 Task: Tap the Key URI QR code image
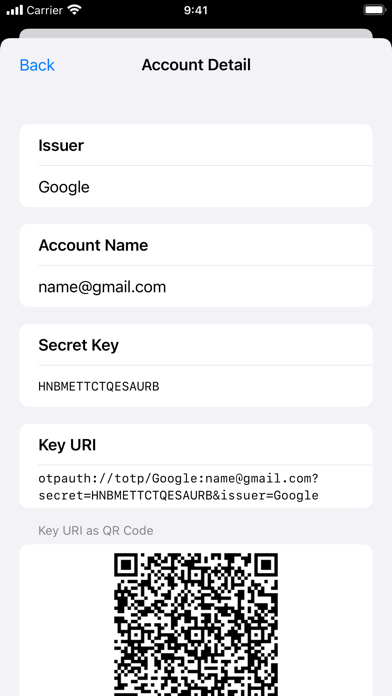[x=196, y=625]
